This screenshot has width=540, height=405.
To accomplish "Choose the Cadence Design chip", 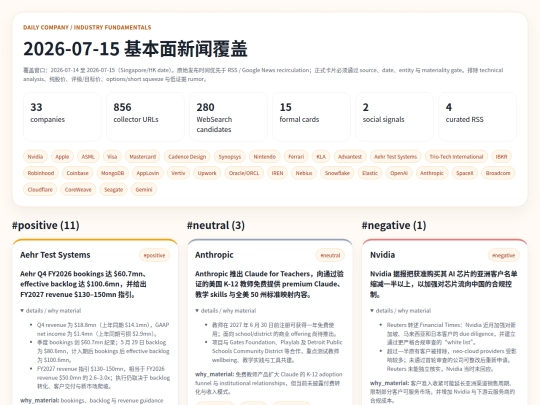I will tap(187, 157).
